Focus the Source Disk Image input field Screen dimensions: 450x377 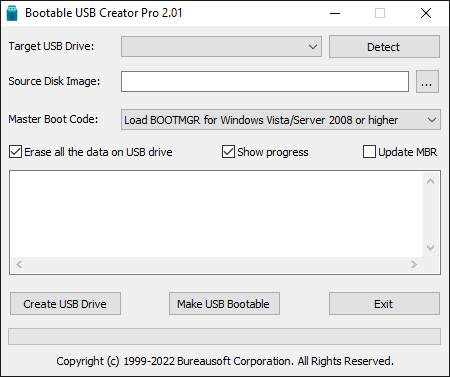pos(265,81)
